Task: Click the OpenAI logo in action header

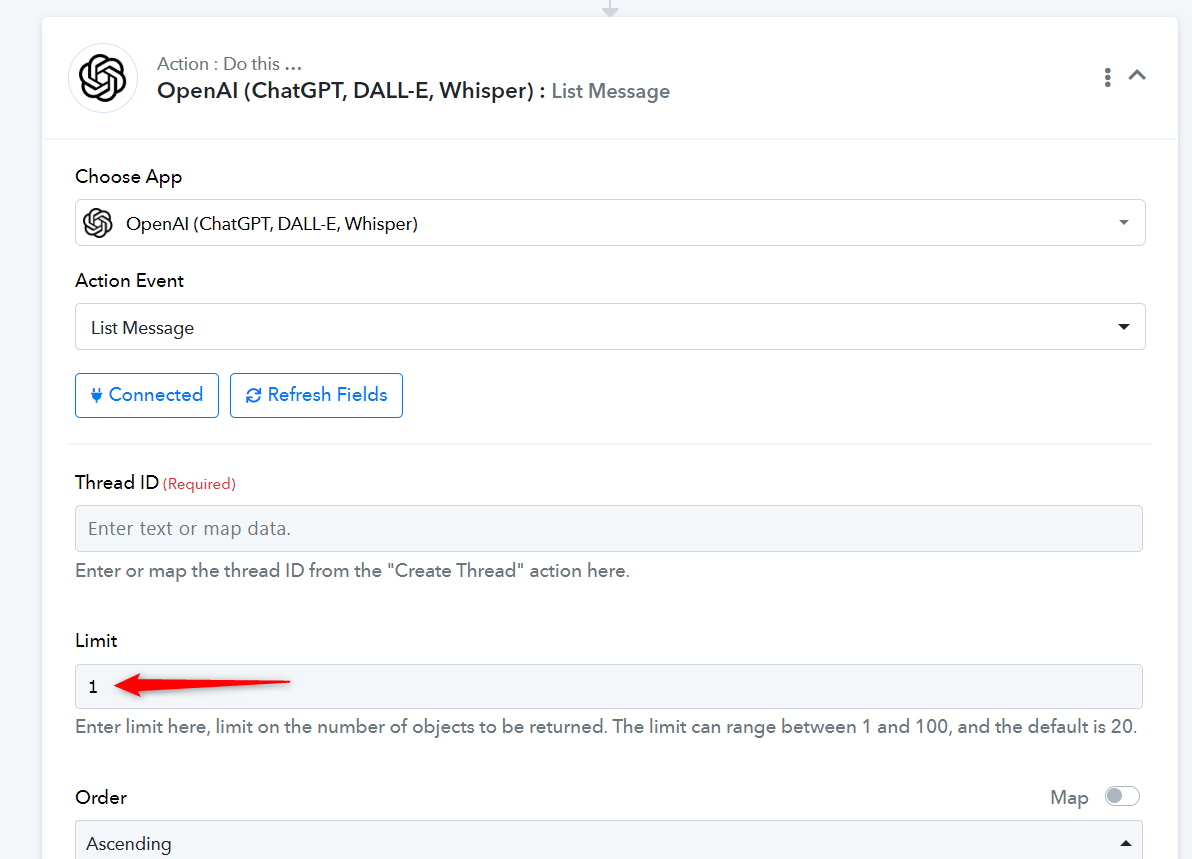Action: (x=103, y=78)
